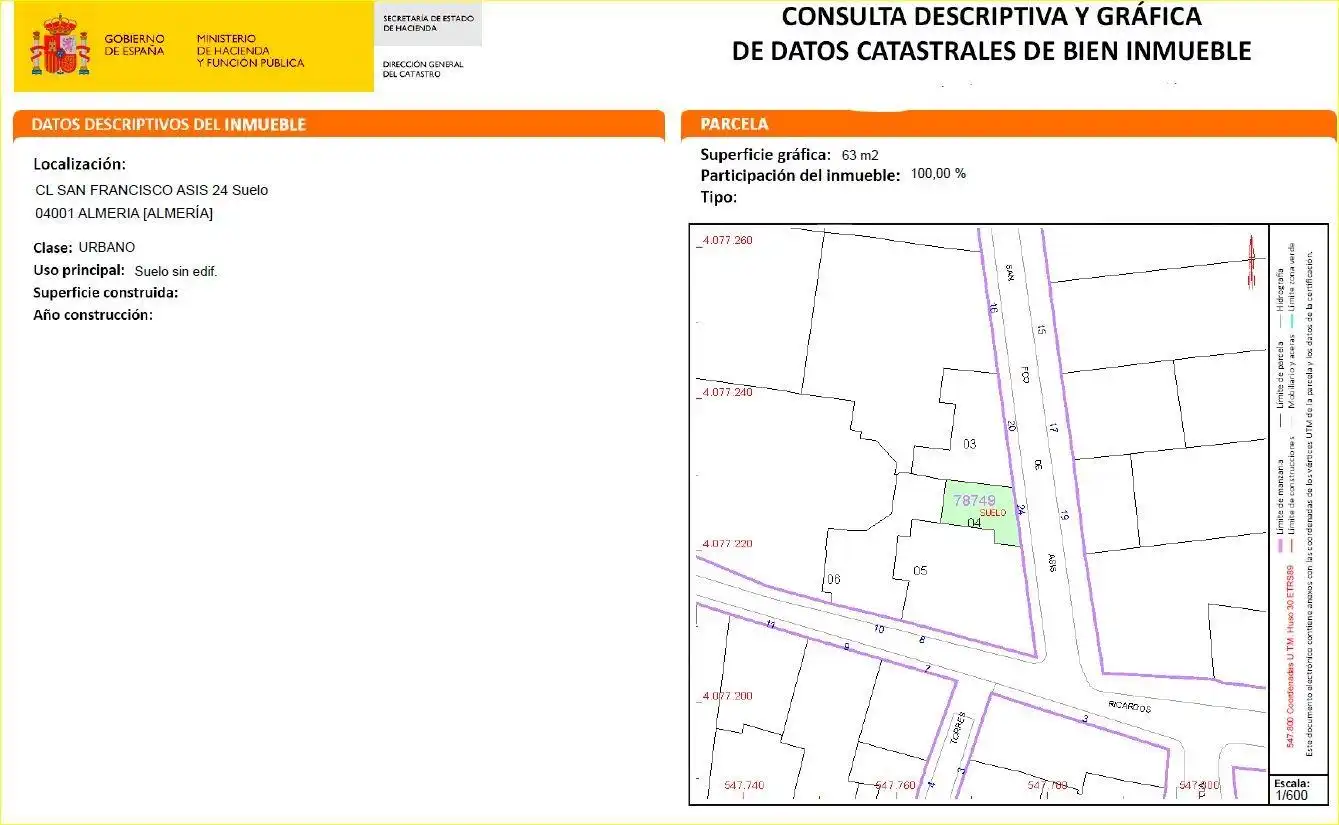Click street number 11 on the map
The width and height of the screenshot is (1339, 825).
pyautogui.click(x=770, y=624)
